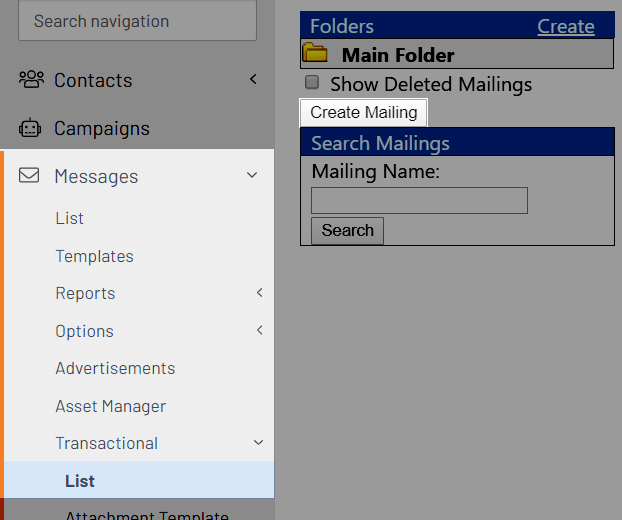This screenshot has width=622, height=520.
Task: Select highlighted Transactional List item
Action: coord(139,480)
